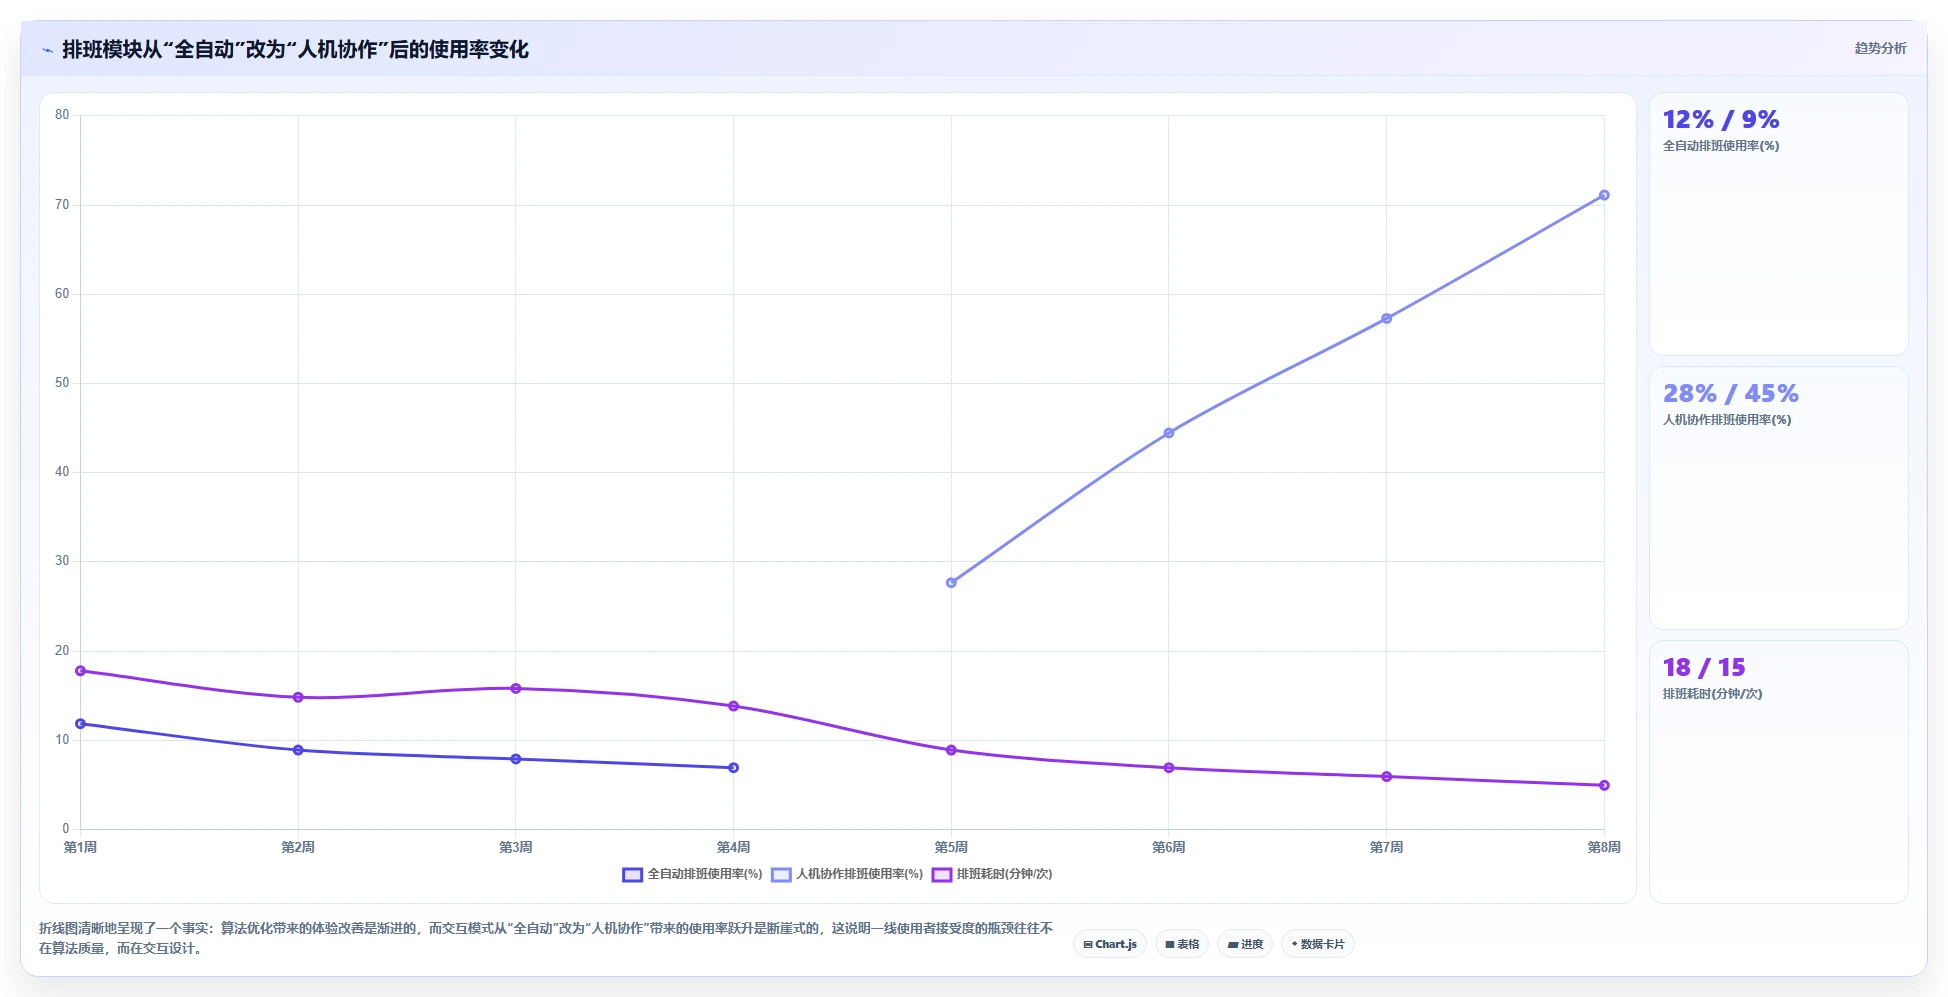
Task: Click the 趋势分析 label in the header
Action: click(1880, 48)
